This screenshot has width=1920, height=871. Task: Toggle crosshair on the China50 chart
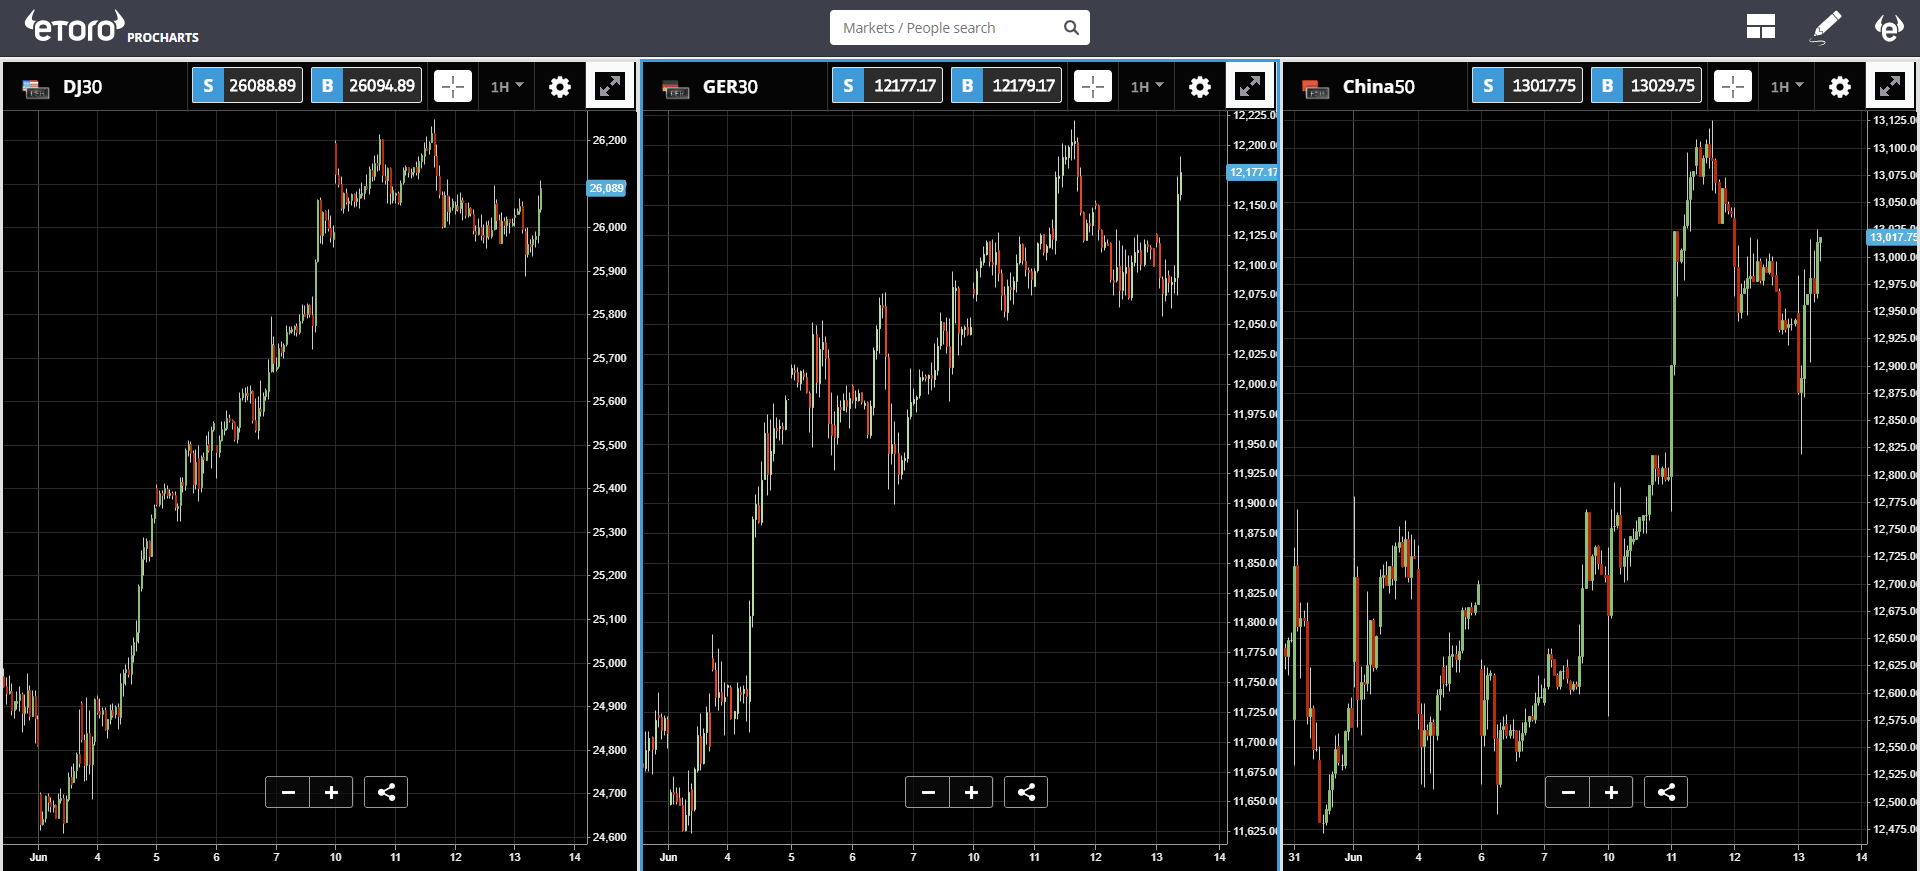(1733, 87)
